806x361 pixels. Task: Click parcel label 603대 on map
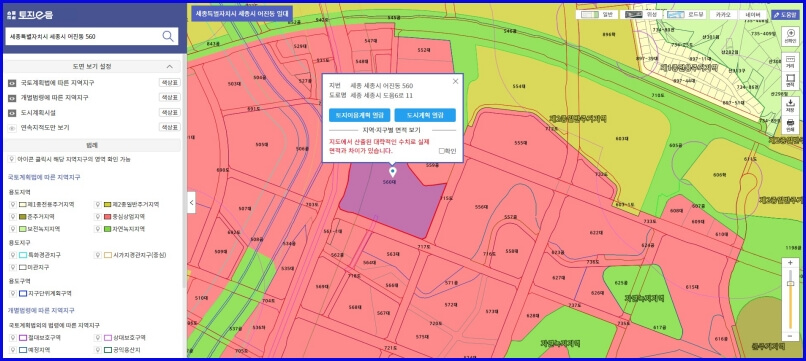click(x=621, y=139)
